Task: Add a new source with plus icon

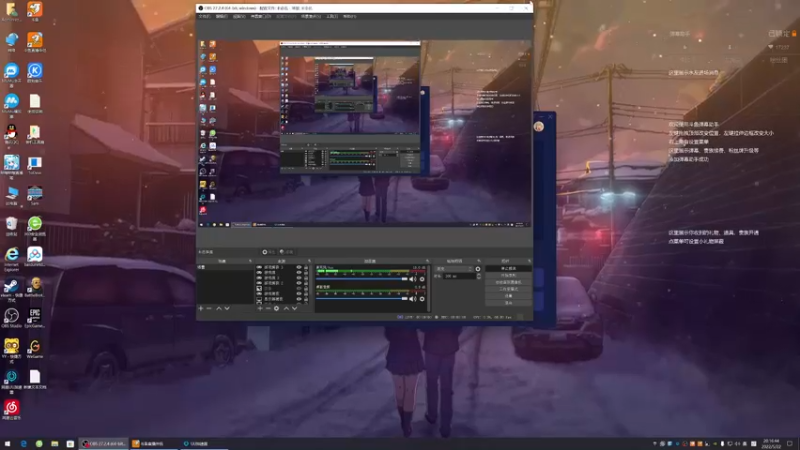Action: point(260,308)
